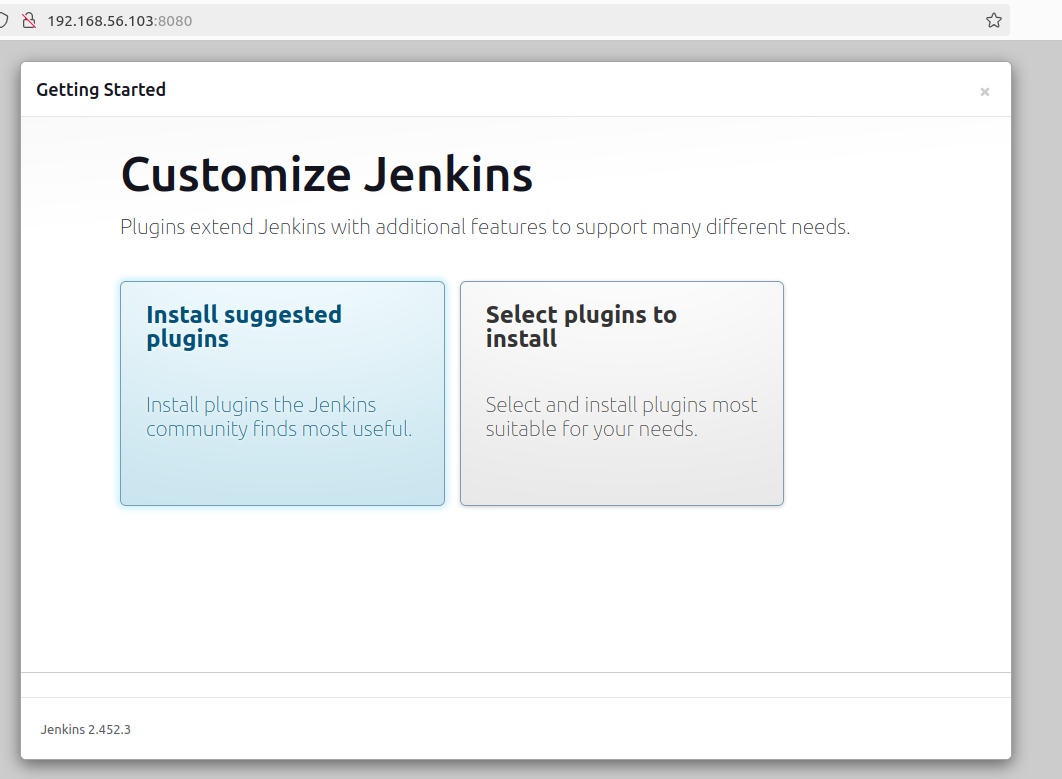Click the Customize Jenkins heading

pyautogui.click(x=326, y=175)
